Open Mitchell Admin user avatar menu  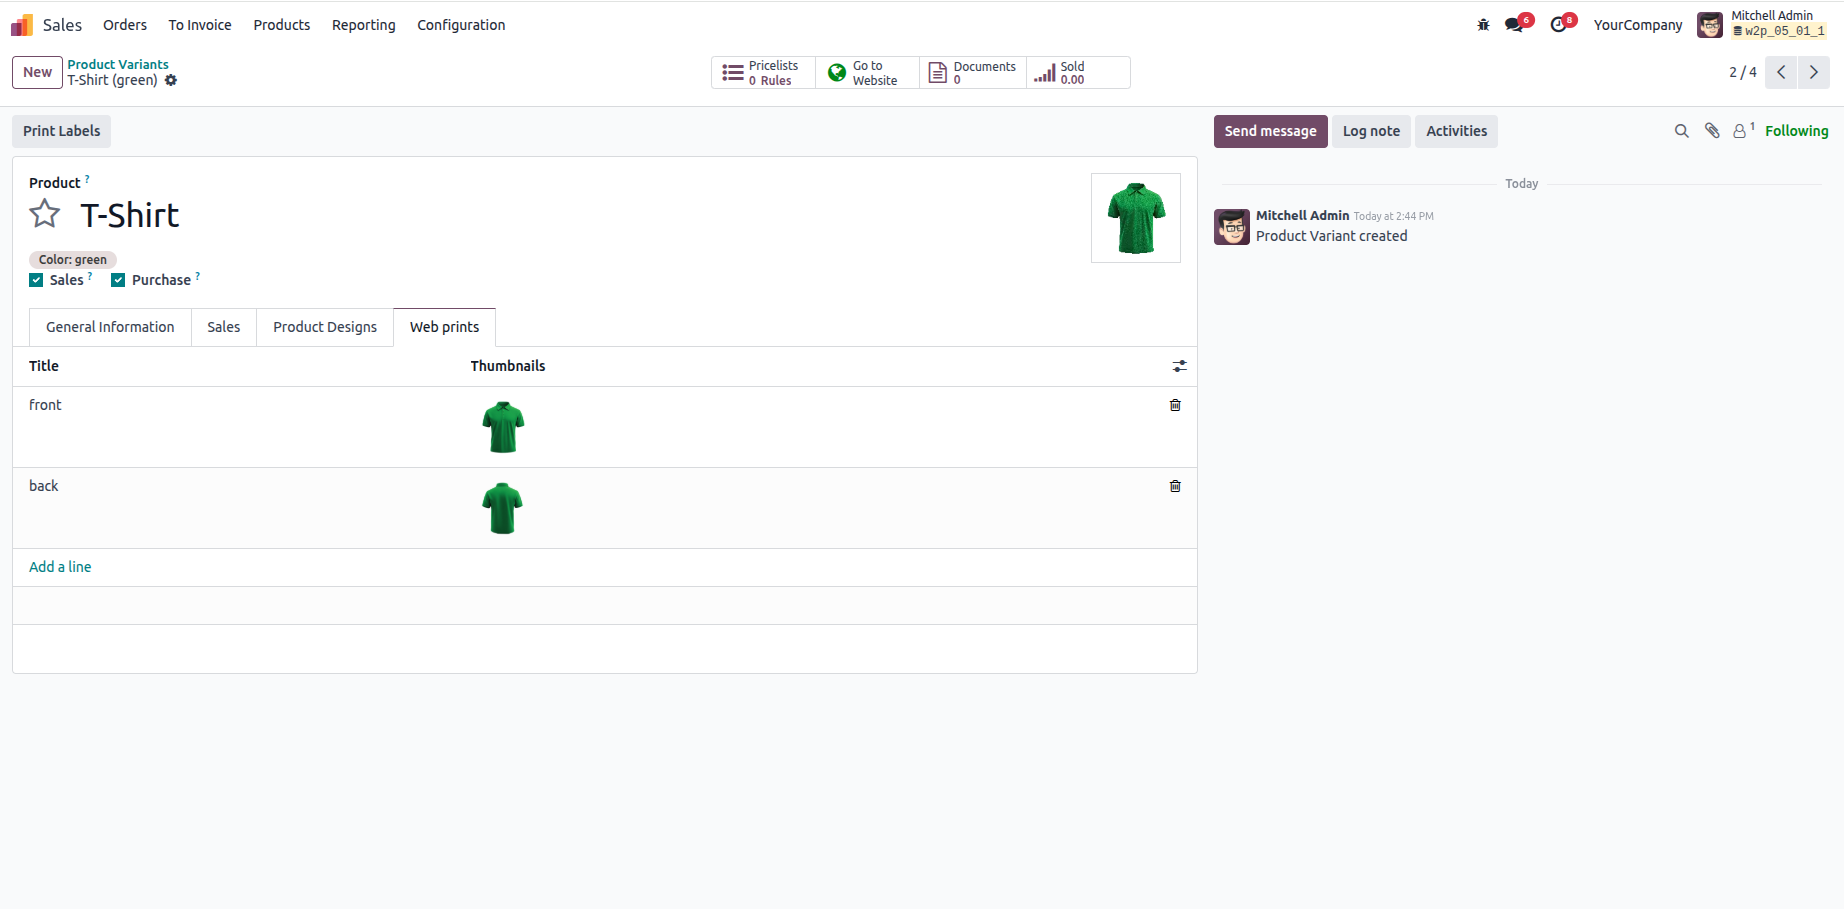point(1710,25)
